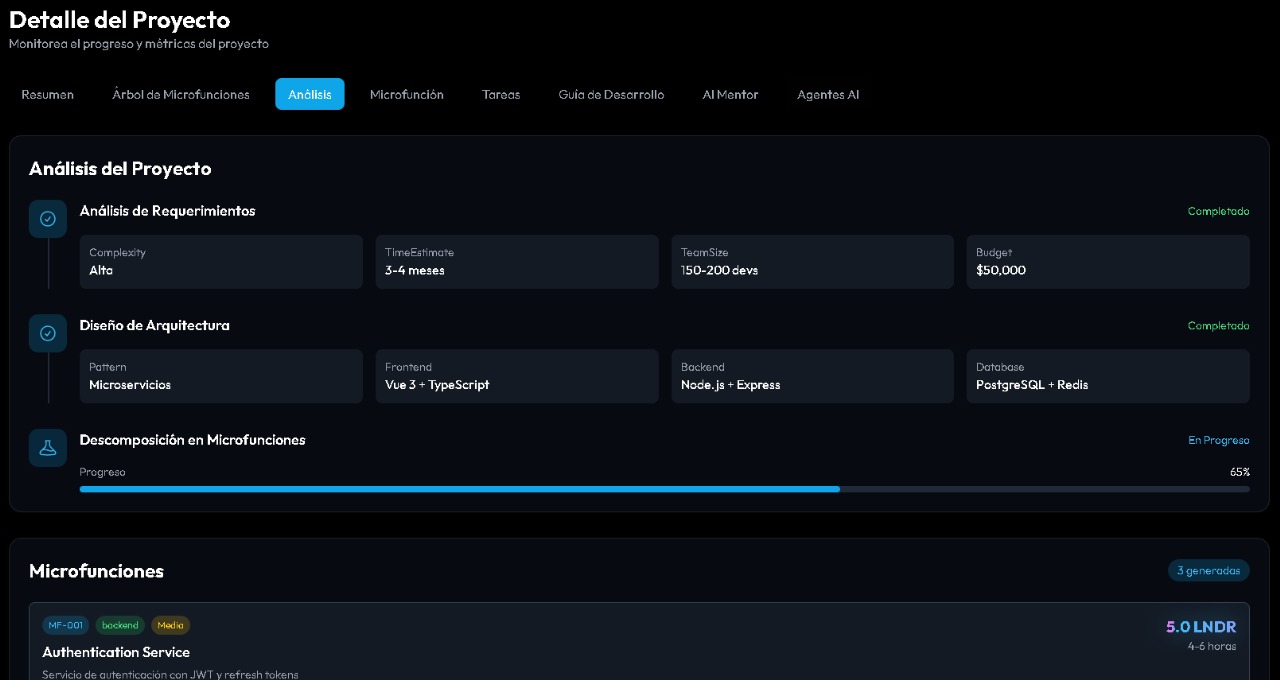This screenshot has width=1280, height=680.
Task: Open Guía de Desarrollo tab
Action: (611, 94)
